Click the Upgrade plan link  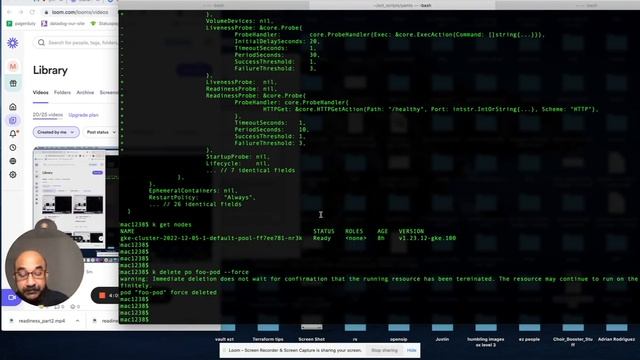(x=83, y=115)
